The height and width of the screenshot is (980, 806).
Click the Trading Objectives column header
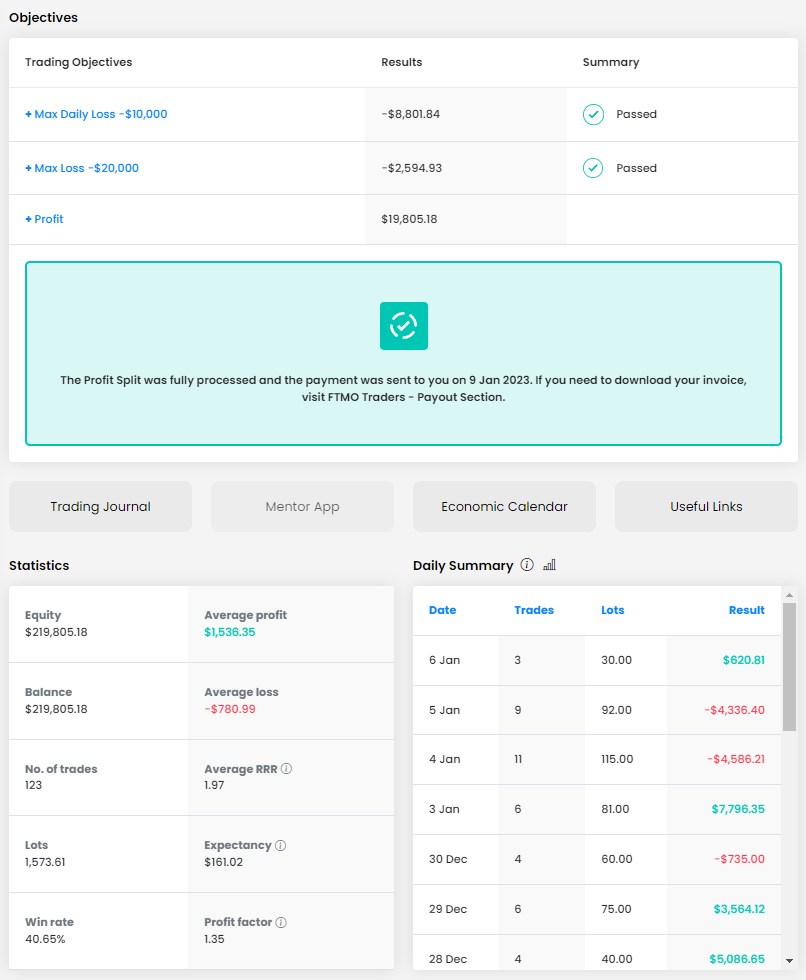click(x=79, y=62)
